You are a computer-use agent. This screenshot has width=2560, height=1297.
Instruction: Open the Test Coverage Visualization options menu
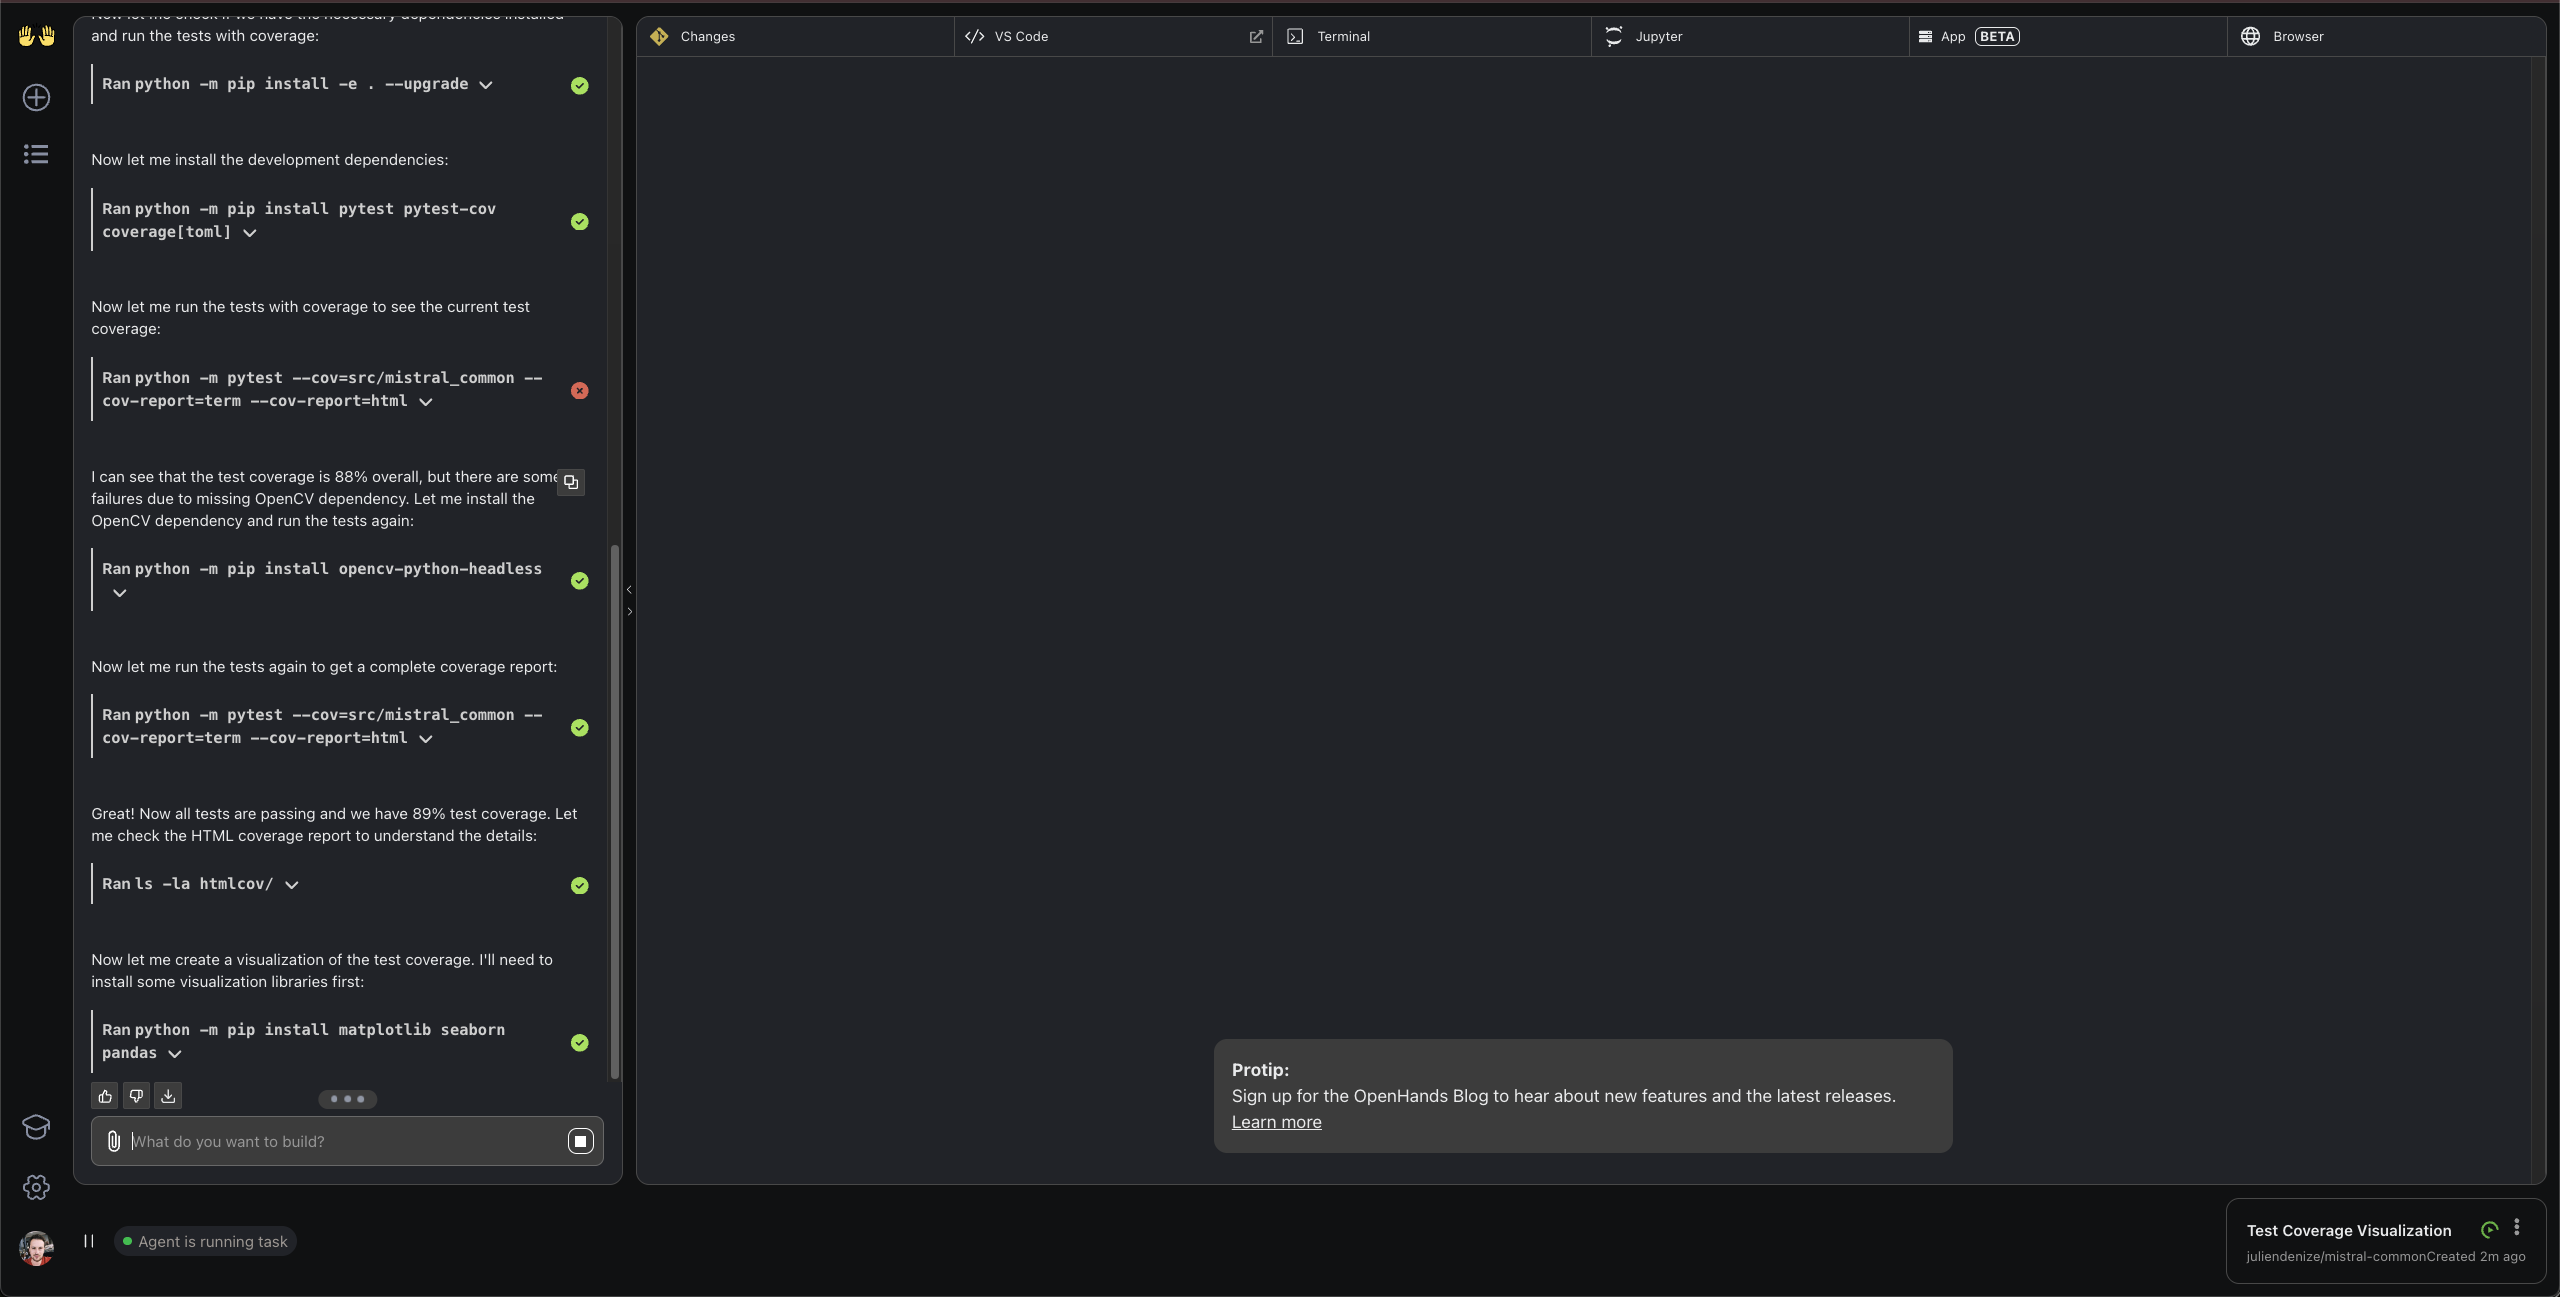tap(2517, 1230)
